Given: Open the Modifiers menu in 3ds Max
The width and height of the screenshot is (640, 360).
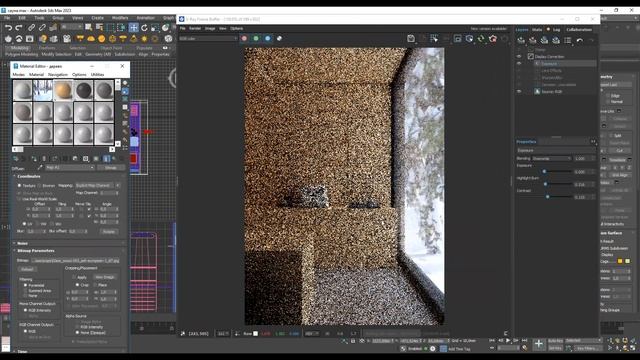Looking at the screenshot, I should [x=120, y=18].
